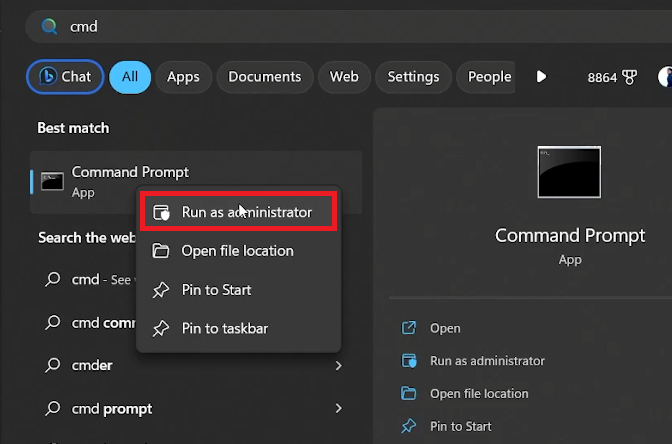
Task: Switch to the Documents filter tab
Action: 264,77
